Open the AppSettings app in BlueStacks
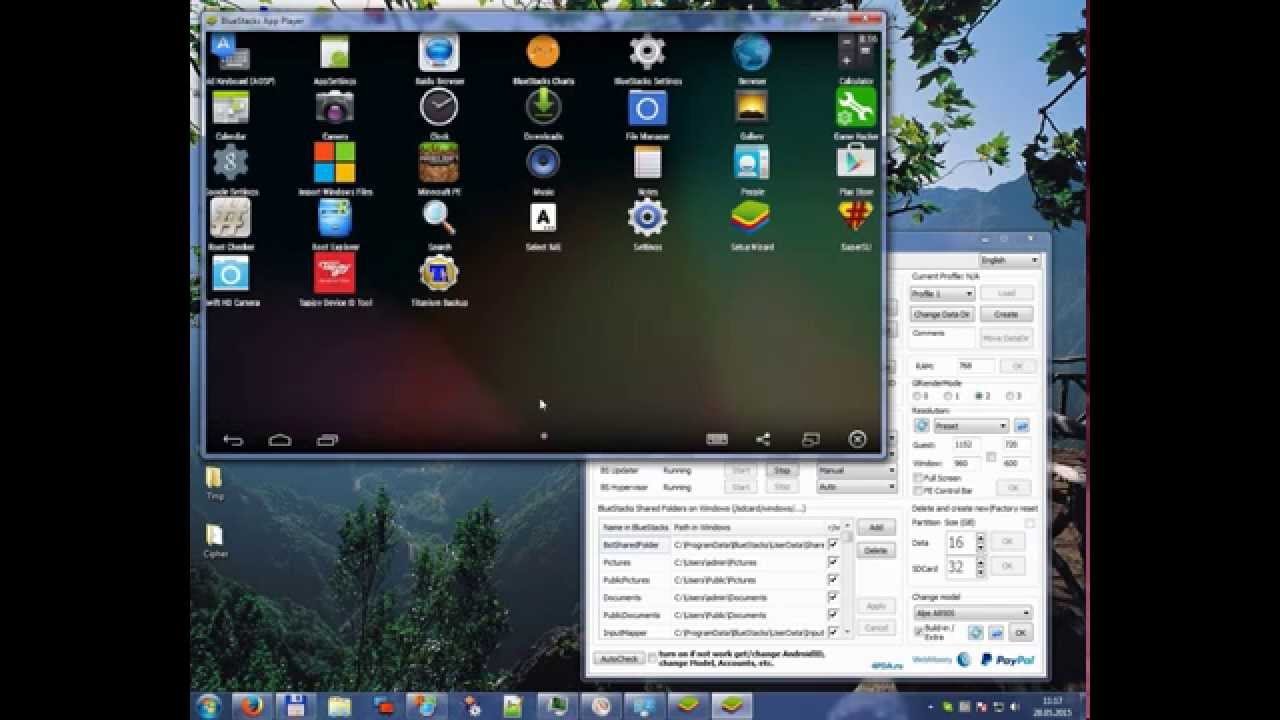This screenshot has height=720, width=1280. 335,52
